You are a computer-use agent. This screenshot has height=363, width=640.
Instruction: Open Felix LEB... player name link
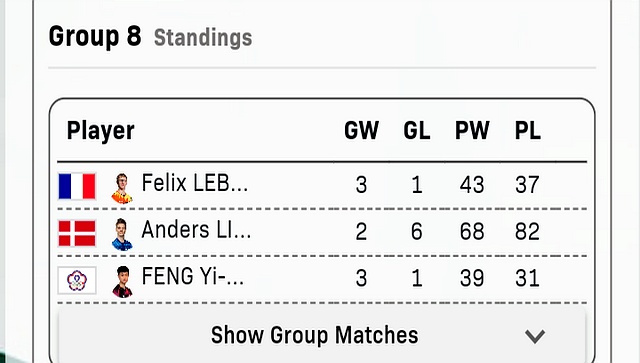[195, 183]
